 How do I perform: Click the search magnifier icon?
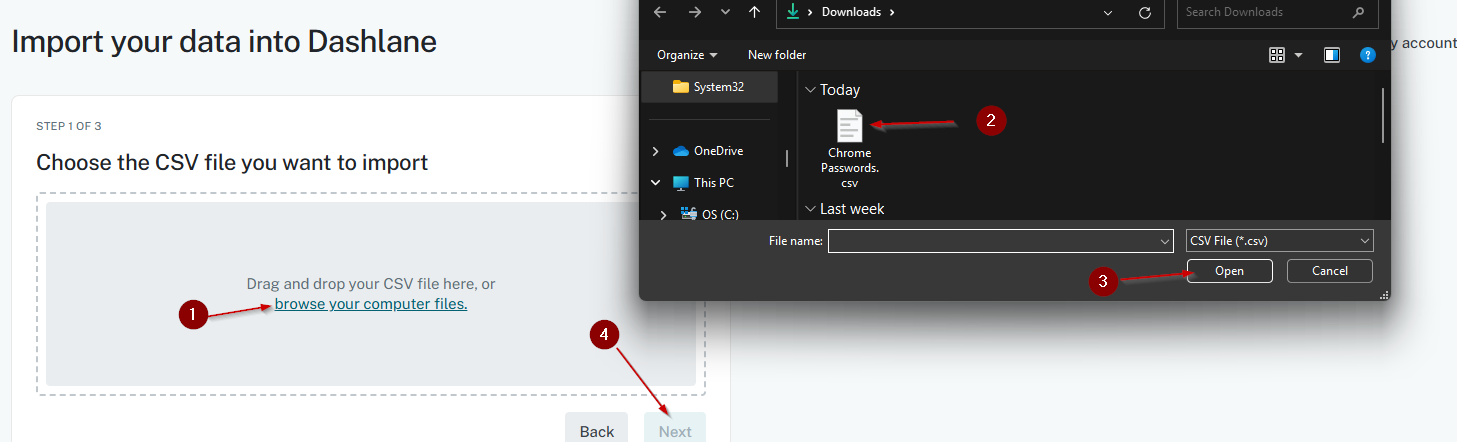tap(1358, 13)
